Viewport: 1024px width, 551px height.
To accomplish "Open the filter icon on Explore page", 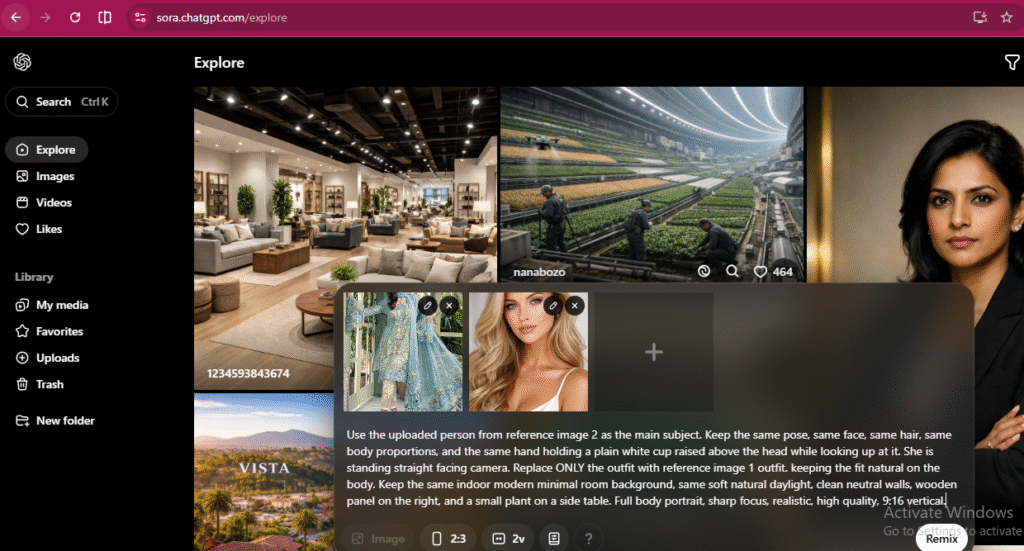I will point(1011,63).
